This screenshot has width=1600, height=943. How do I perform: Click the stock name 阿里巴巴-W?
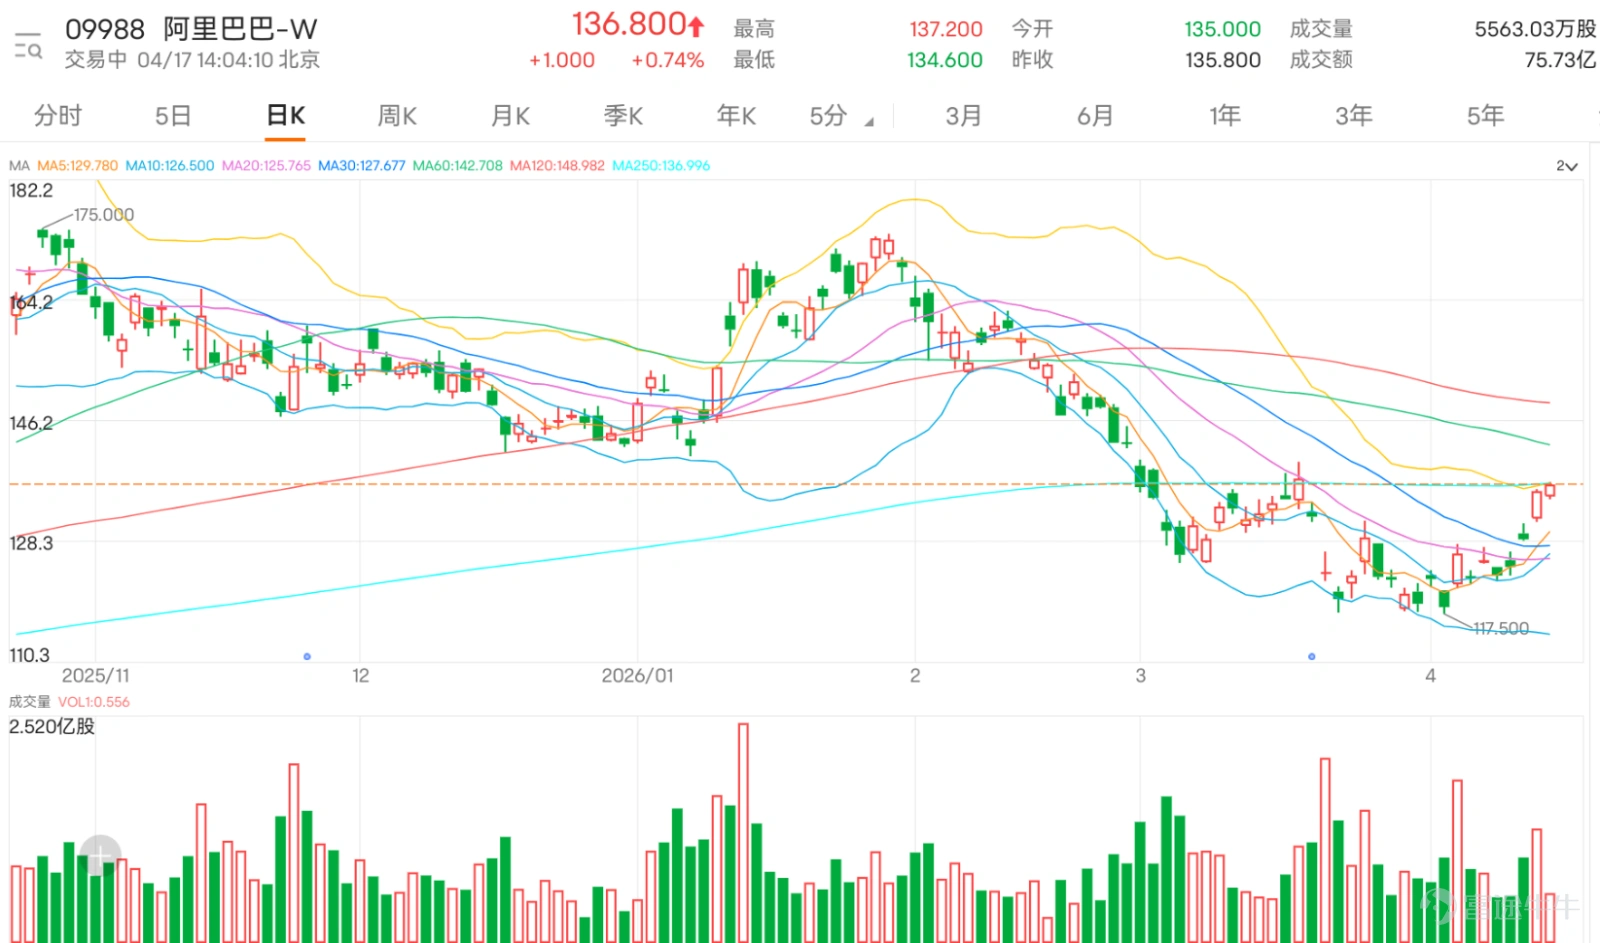click(240, 29)
